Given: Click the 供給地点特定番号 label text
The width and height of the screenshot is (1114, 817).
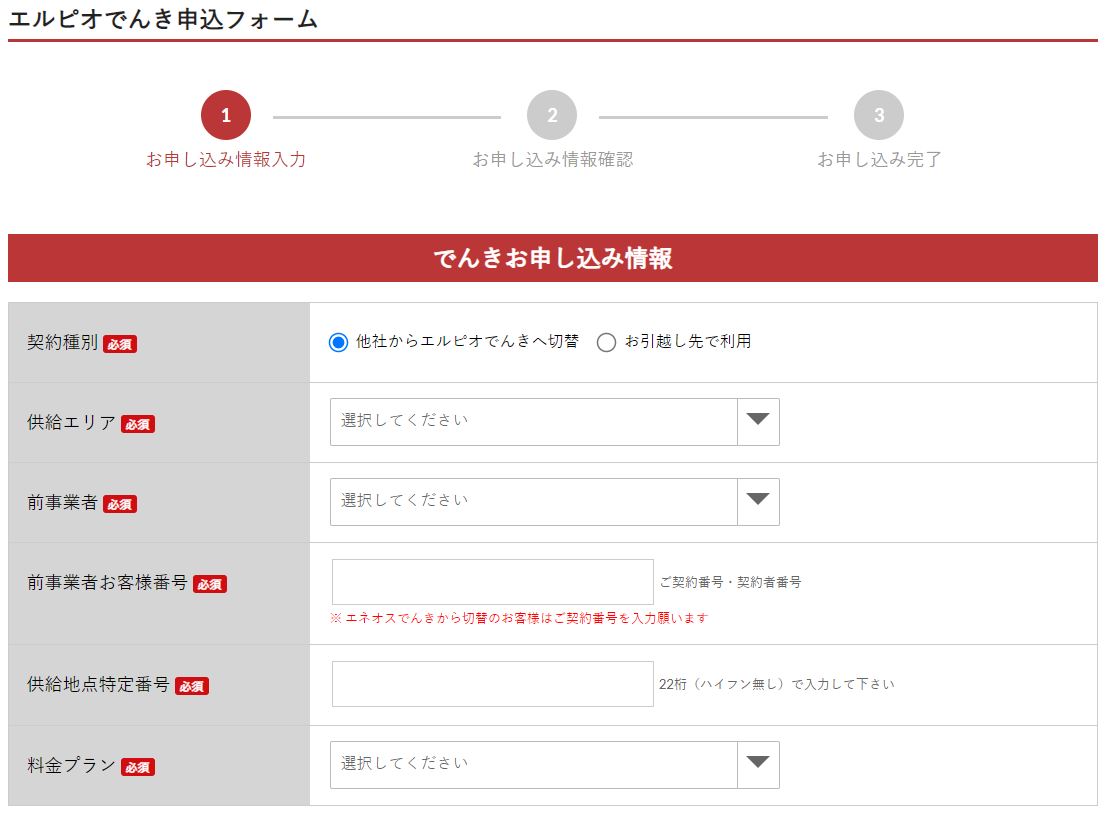Looking at the screenshot, I should [98, 685].
